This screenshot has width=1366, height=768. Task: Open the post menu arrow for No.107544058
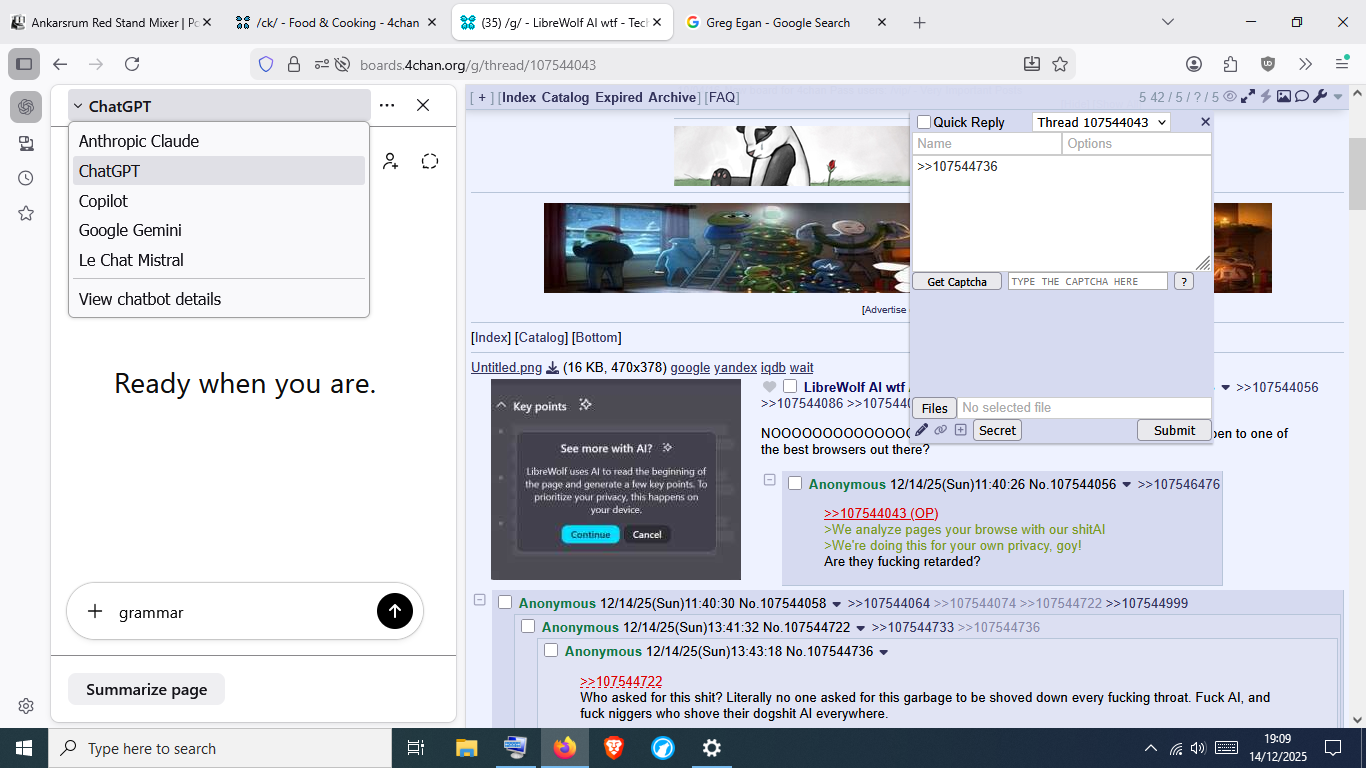[837, 604]
